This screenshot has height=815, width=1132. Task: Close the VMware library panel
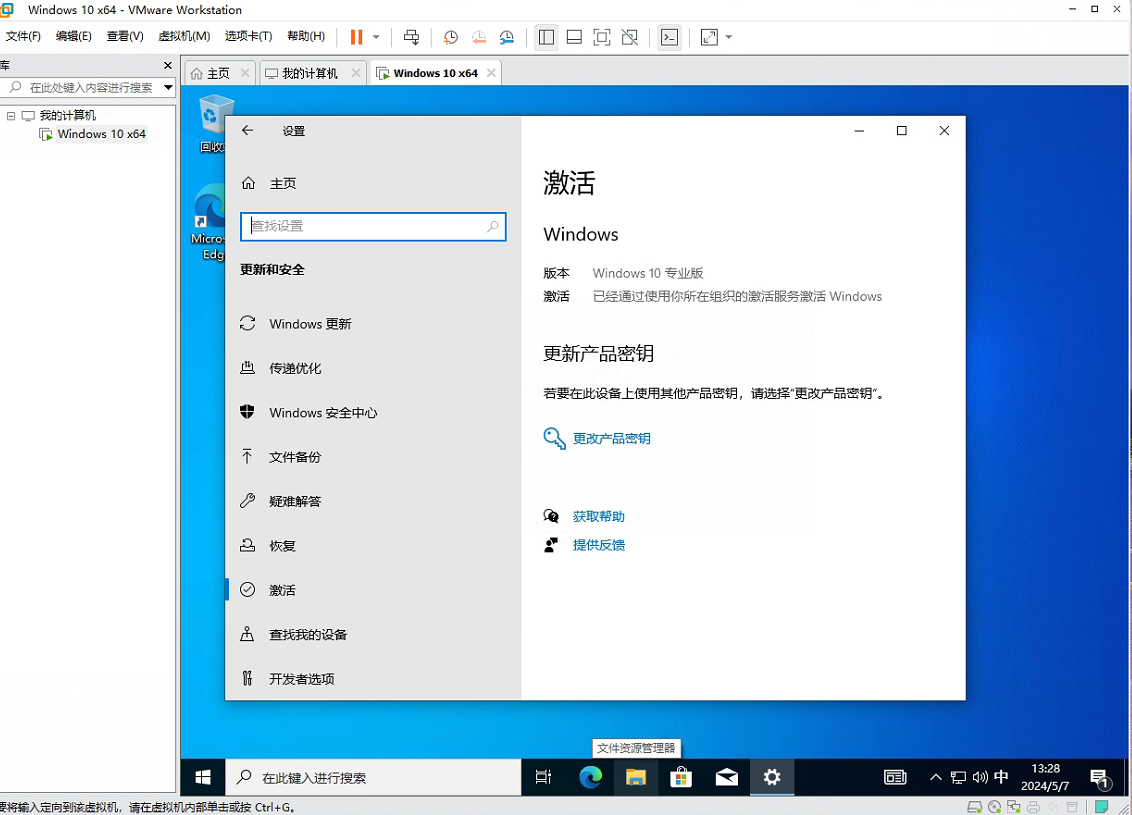click(168, 66)
